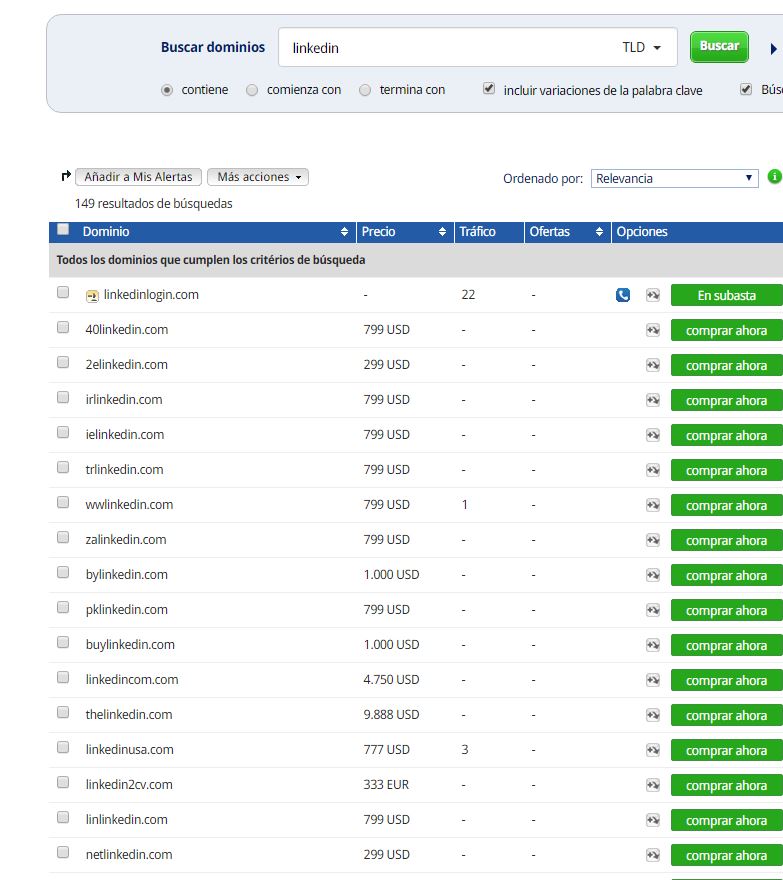The image size is (783, 880).
Task: Click the phone icon for linkedinlogin.com
Action: click(622, 295)
